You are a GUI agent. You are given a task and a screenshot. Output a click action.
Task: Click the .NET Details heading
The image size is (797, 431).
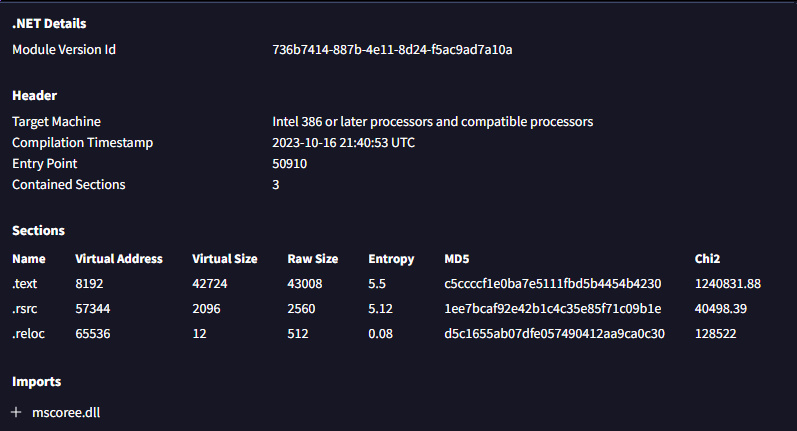tap(49, 23)
